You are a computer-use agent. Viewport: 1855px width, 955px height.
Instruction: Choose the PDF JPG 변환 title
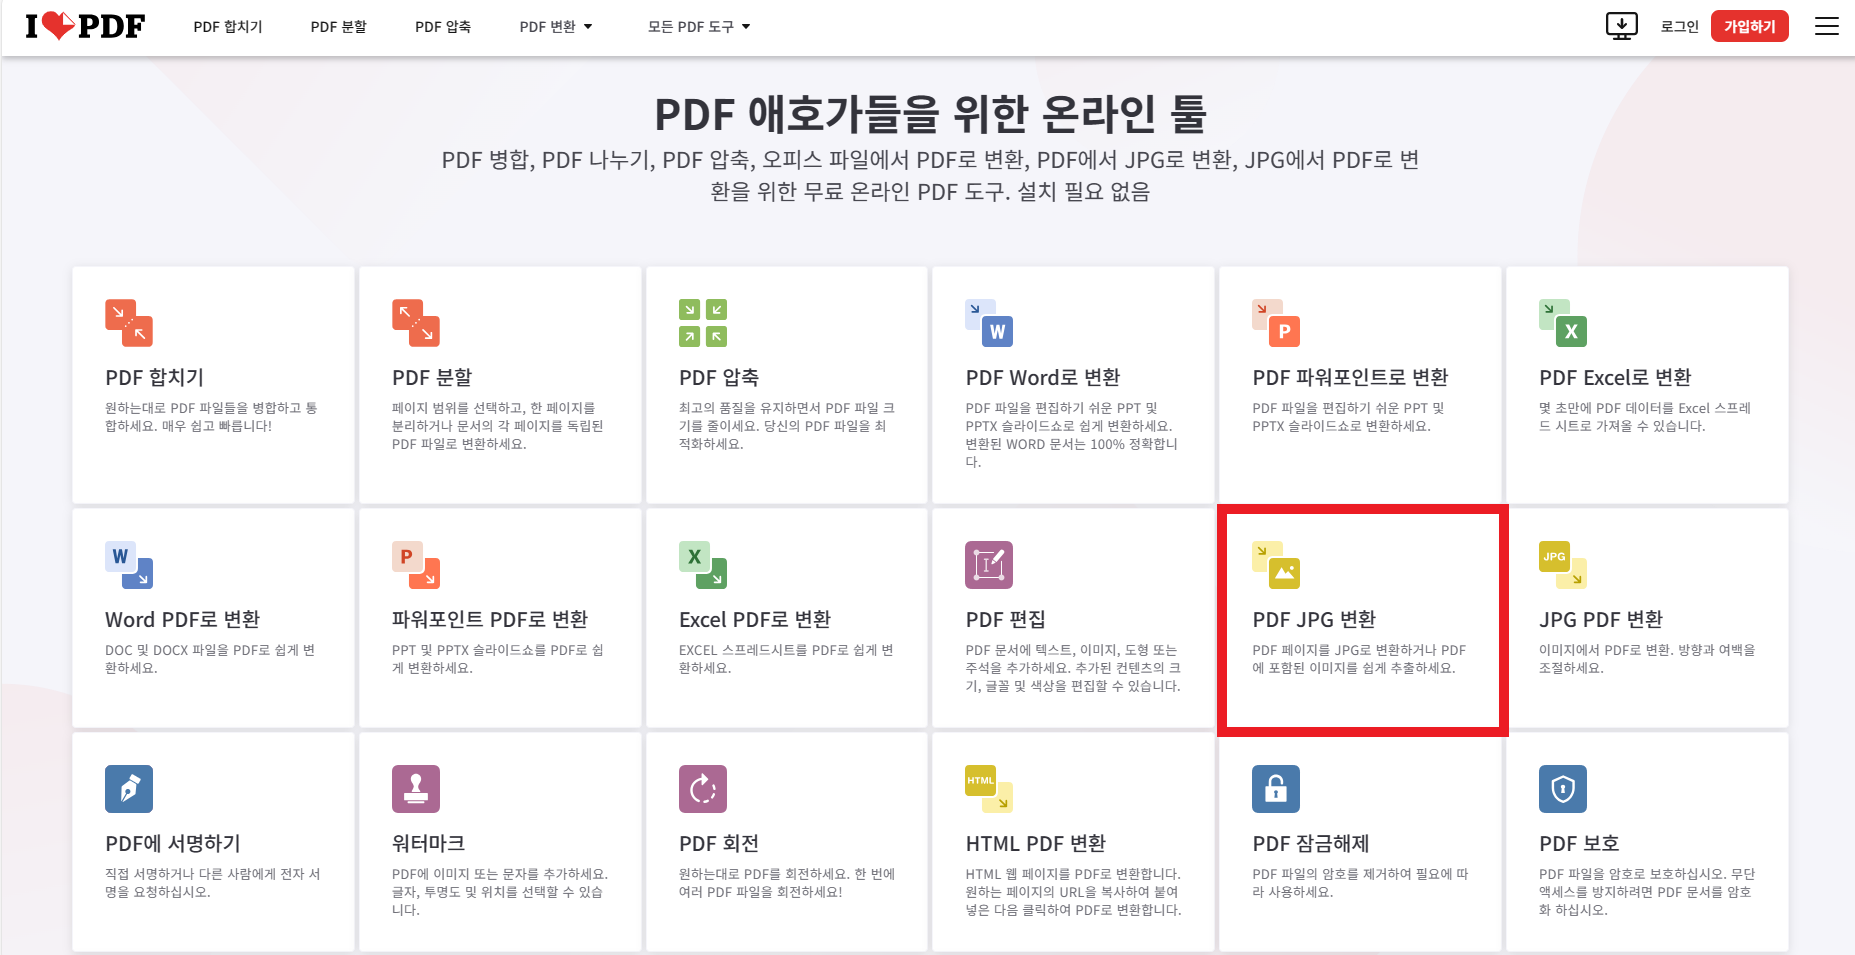pos(1314,620)
